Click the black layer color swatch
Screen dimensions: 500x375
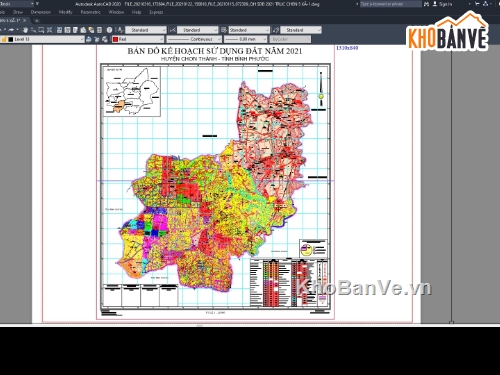(x=11, y=39)
